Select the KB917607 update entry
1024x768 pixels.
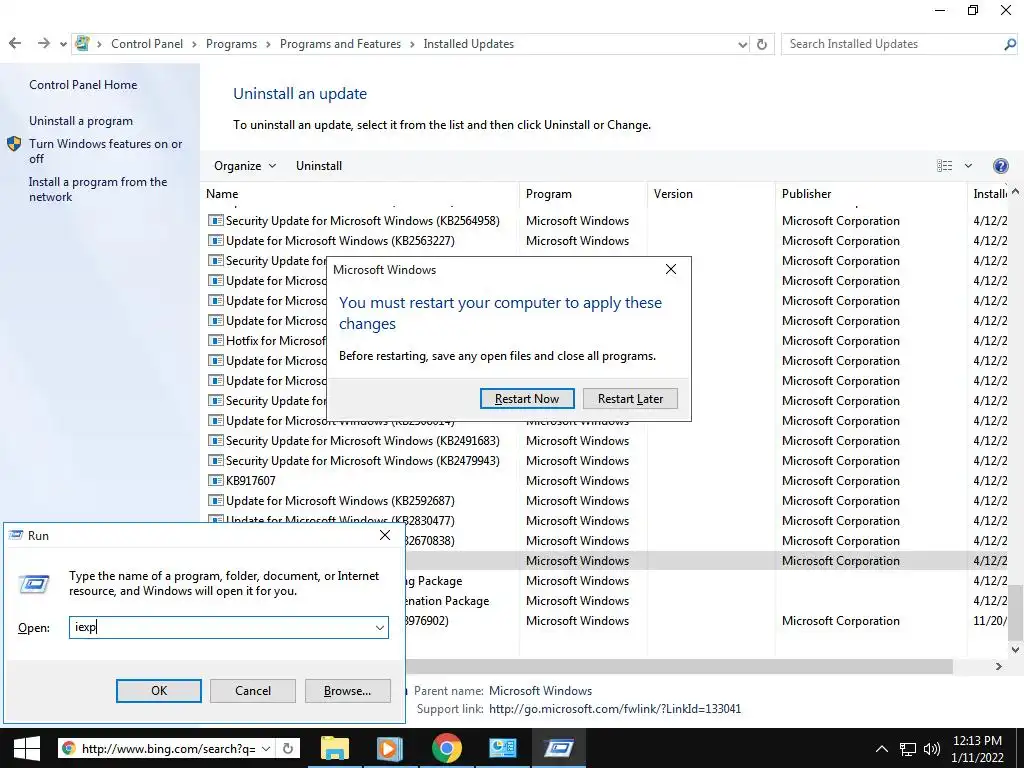tap(251, 481)
